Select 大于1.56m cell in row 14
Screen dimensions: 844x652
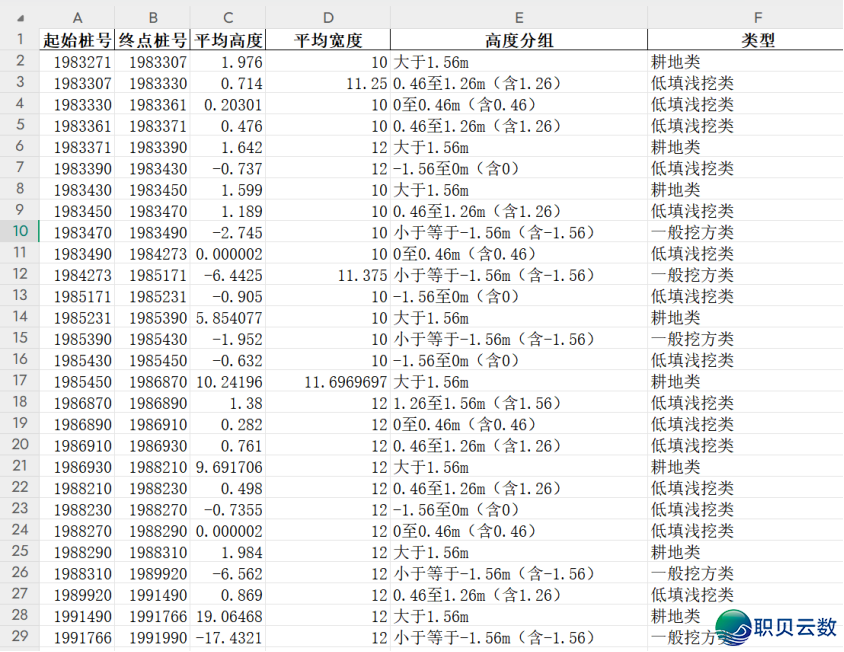coord(519,318)
